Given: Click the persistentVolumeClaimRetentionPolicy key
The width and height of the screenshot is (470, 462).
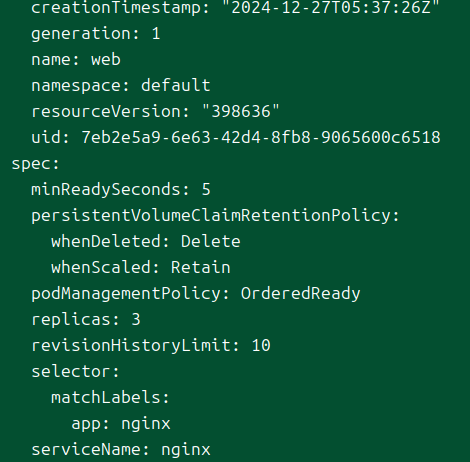Looking at the screenshot, I should coord(215,215).
